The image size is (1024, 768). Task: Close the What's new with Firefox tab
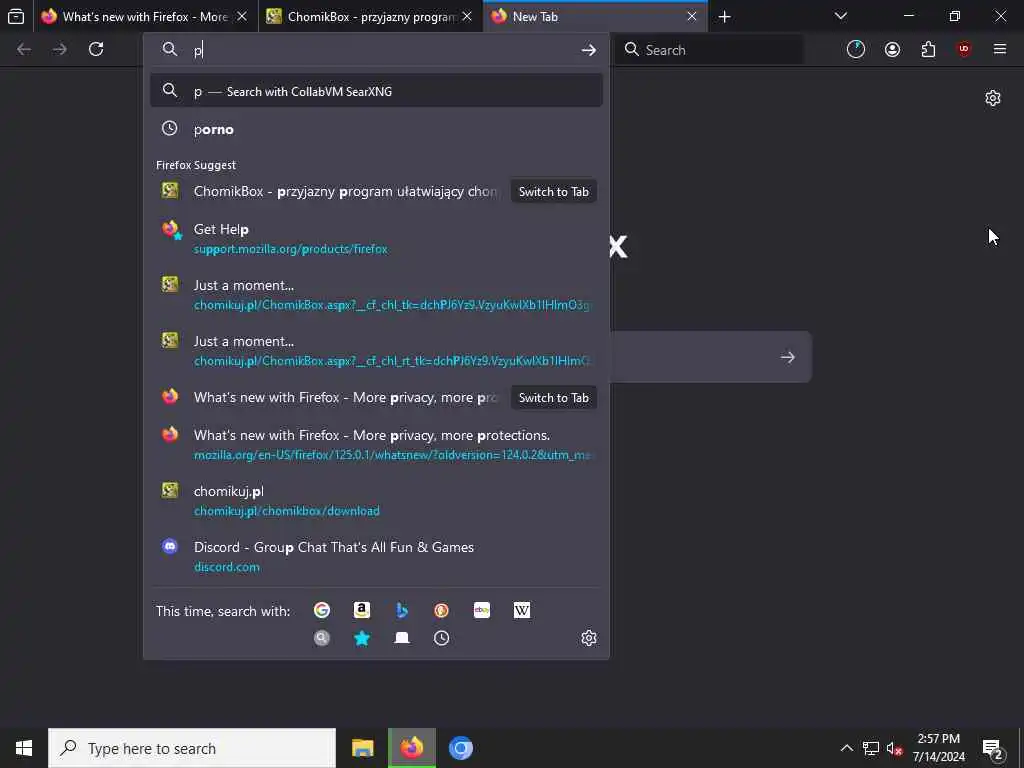(x=242, y=16)
